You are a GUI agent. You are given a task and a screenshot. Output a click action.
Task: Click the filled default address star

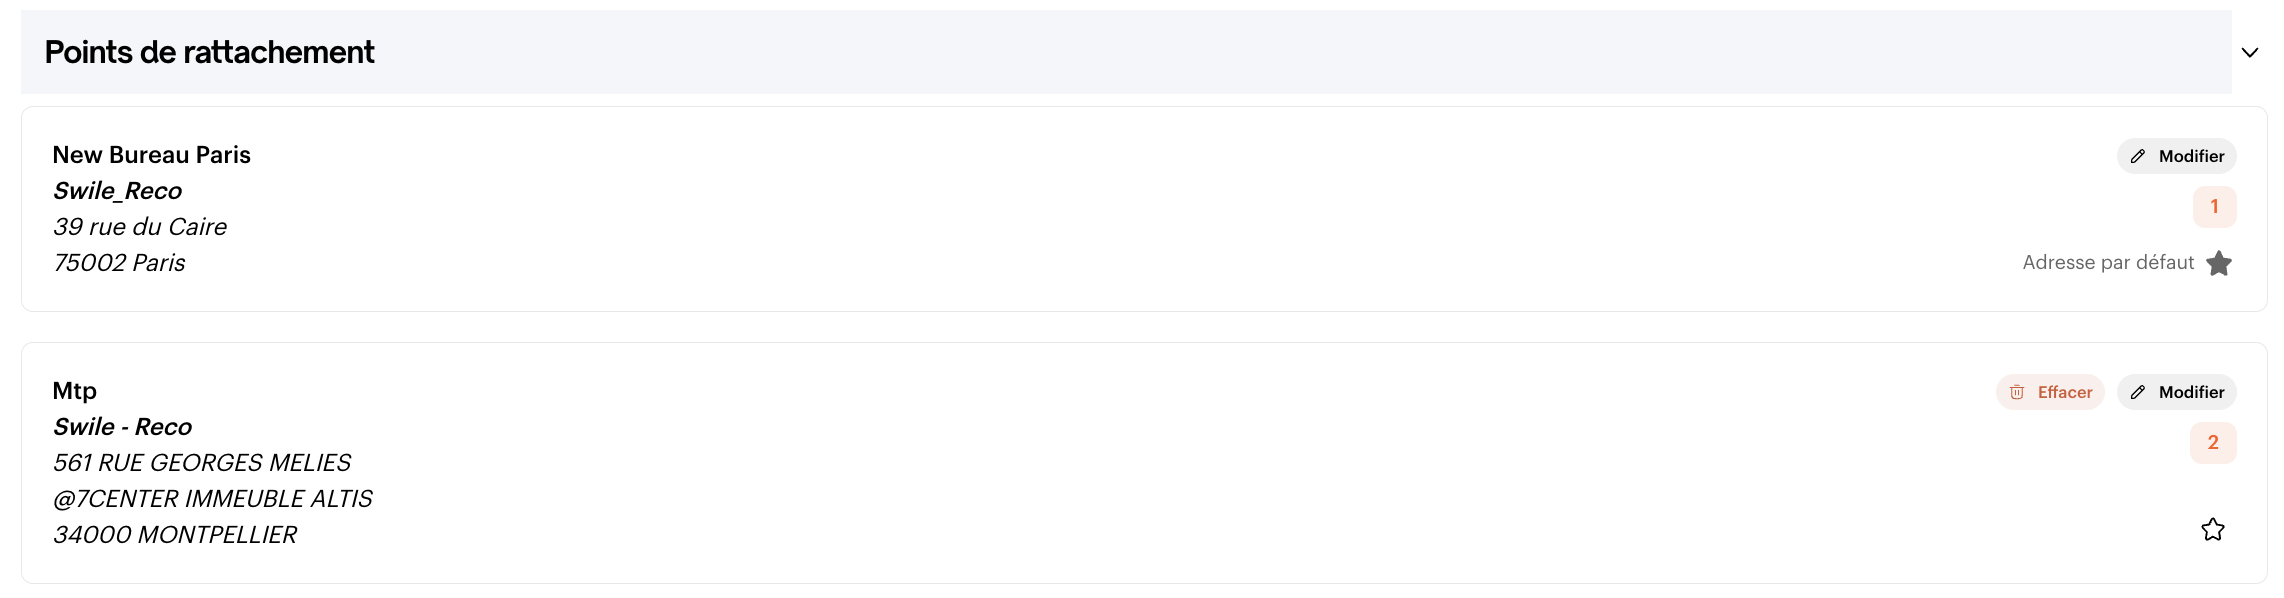pos(2219,263)
